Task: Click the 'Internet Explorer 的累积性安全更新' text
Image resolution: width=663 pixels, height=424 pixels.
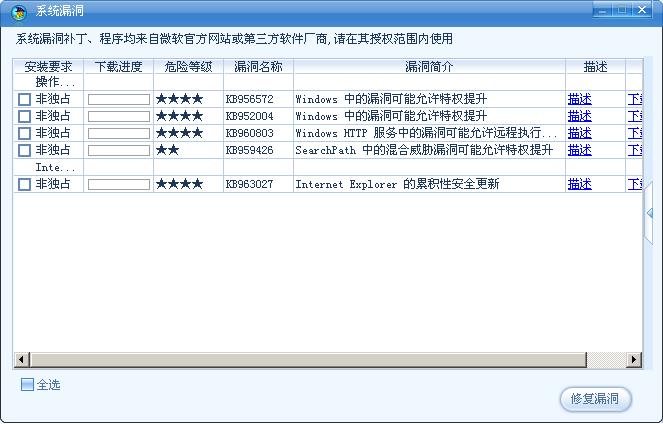Action: click(397, 184)
